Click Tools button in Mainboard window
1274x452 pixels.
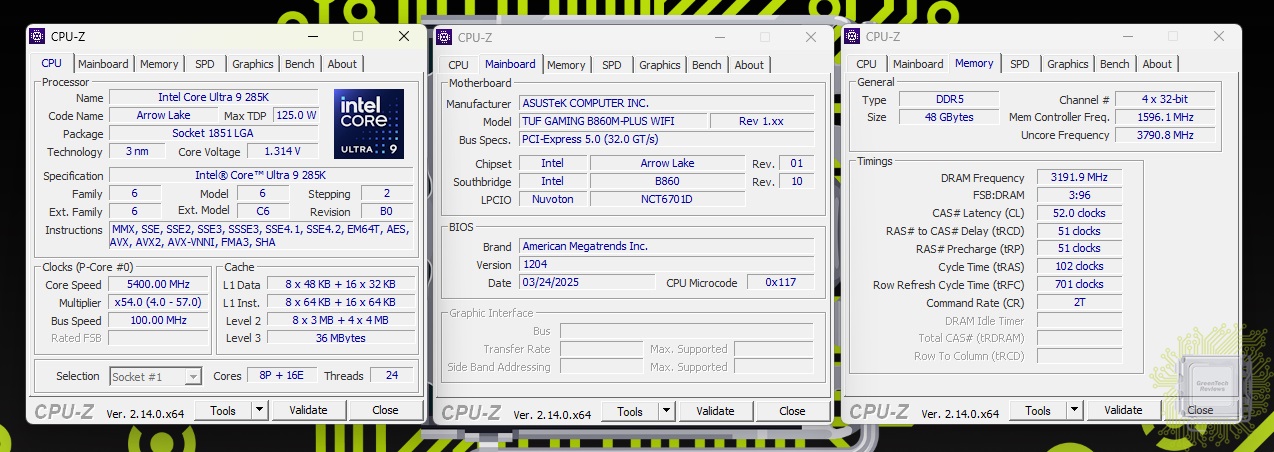[x=630, y=411]
